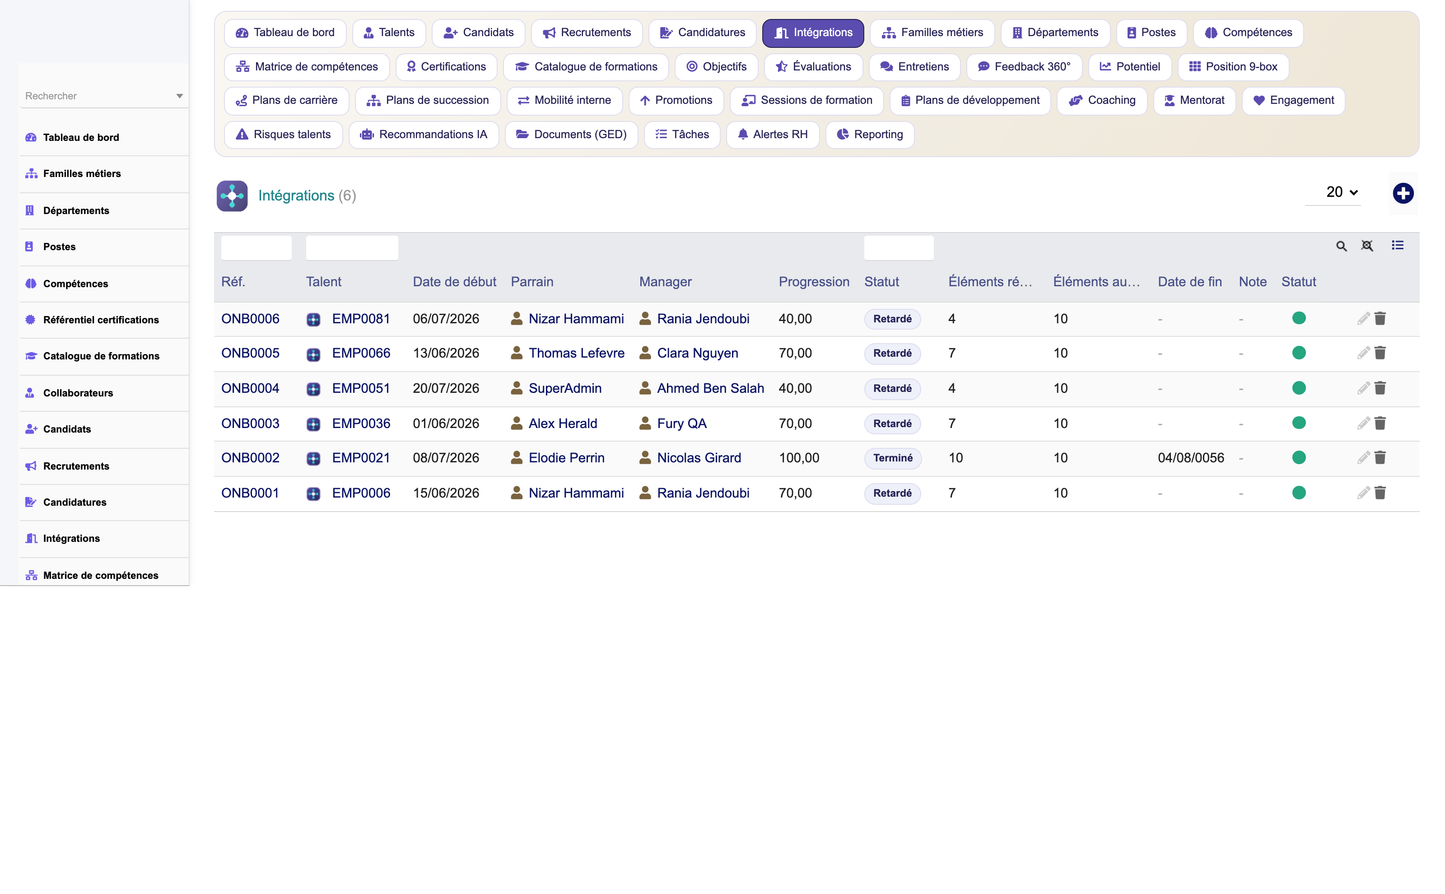This screenshot has height=894, width=1445.
Task: Switch to the Position 9-box tab
Action: 1233,67
